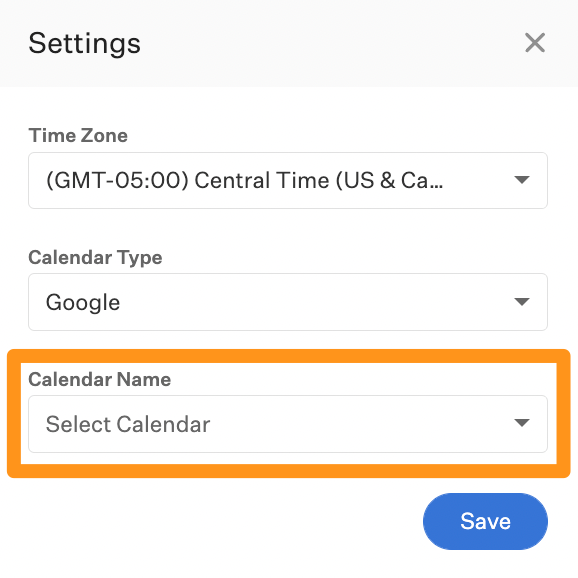The image size is (578, 578).
Task: Click the Calendar Type dropdown arrow
Action: point(522,302)
